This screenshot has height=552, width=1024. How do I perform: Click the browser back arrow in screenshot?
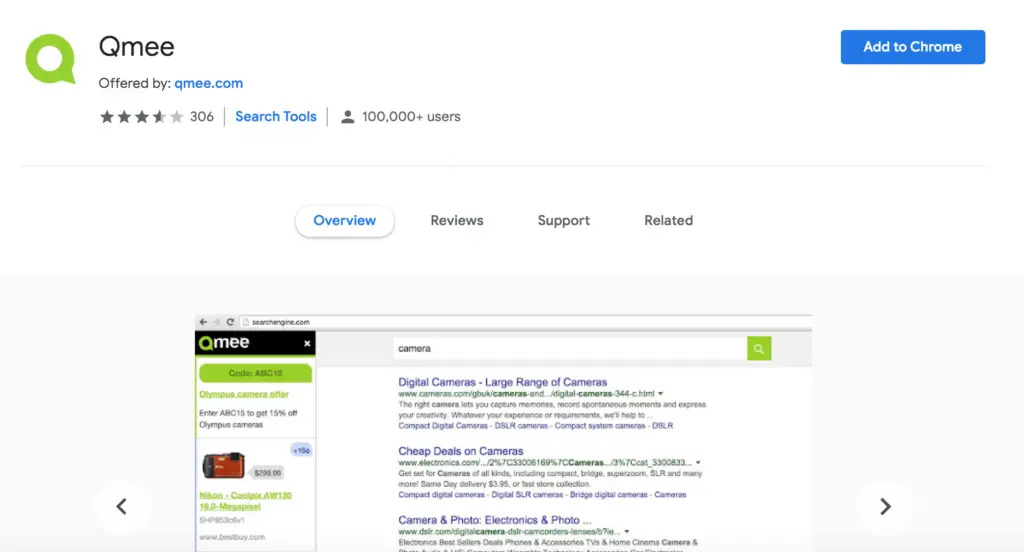(x=203, y=322)
